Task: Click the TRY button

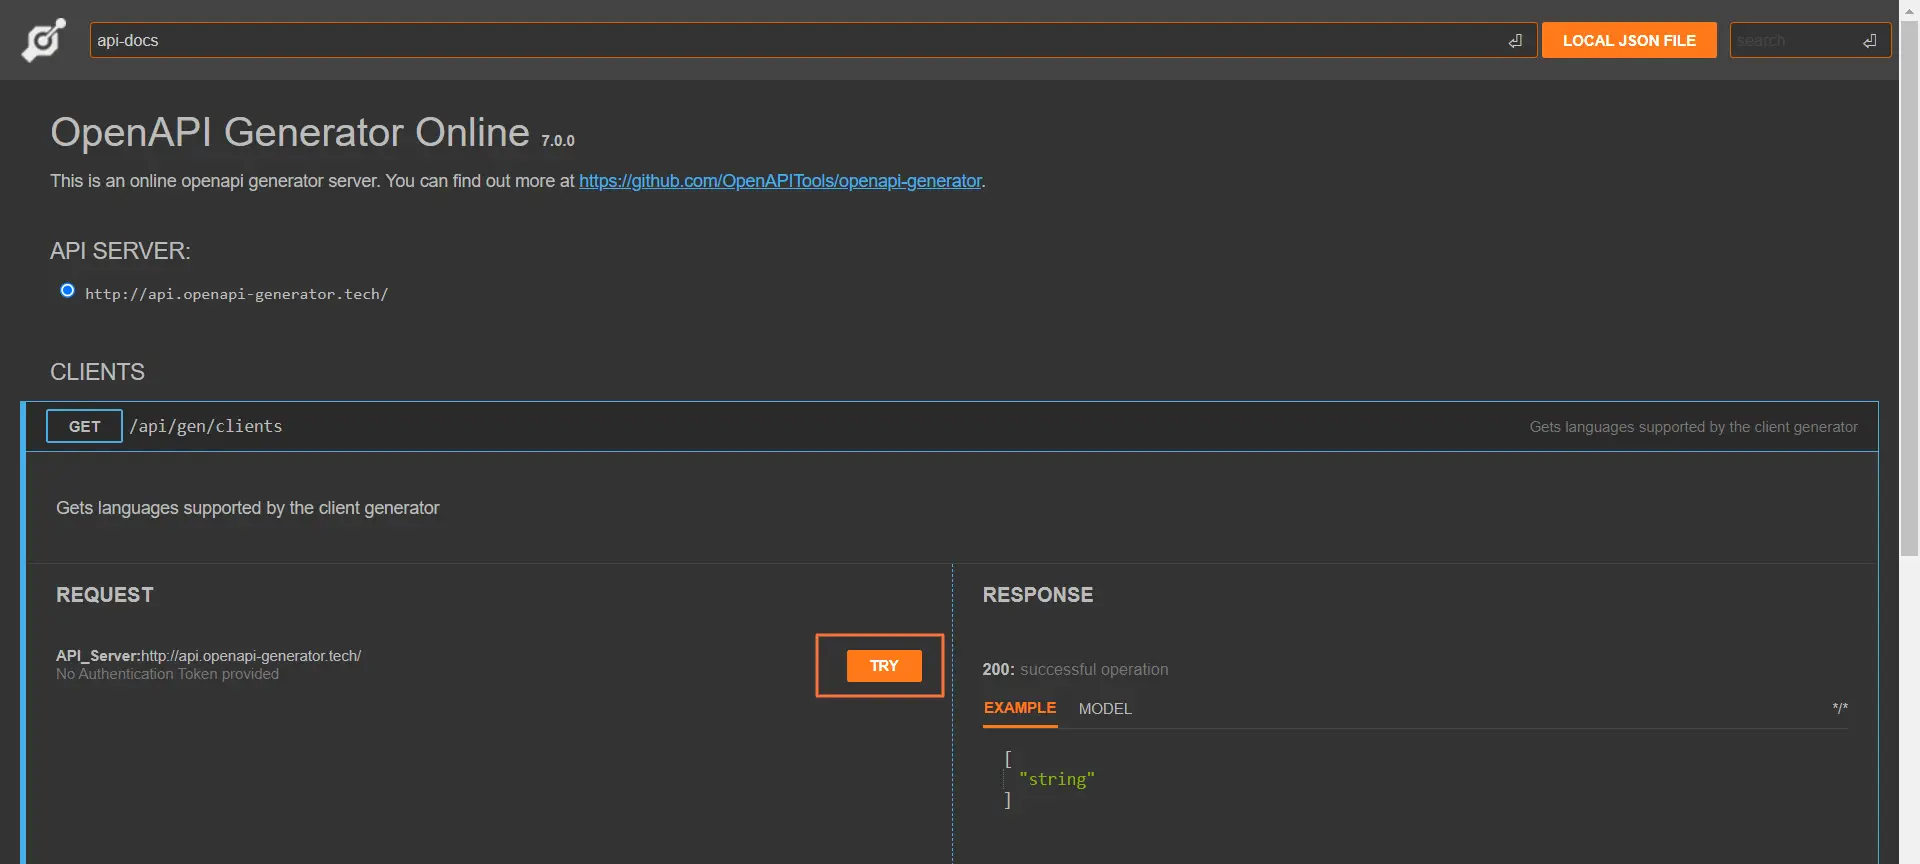Action: (884, 666)
